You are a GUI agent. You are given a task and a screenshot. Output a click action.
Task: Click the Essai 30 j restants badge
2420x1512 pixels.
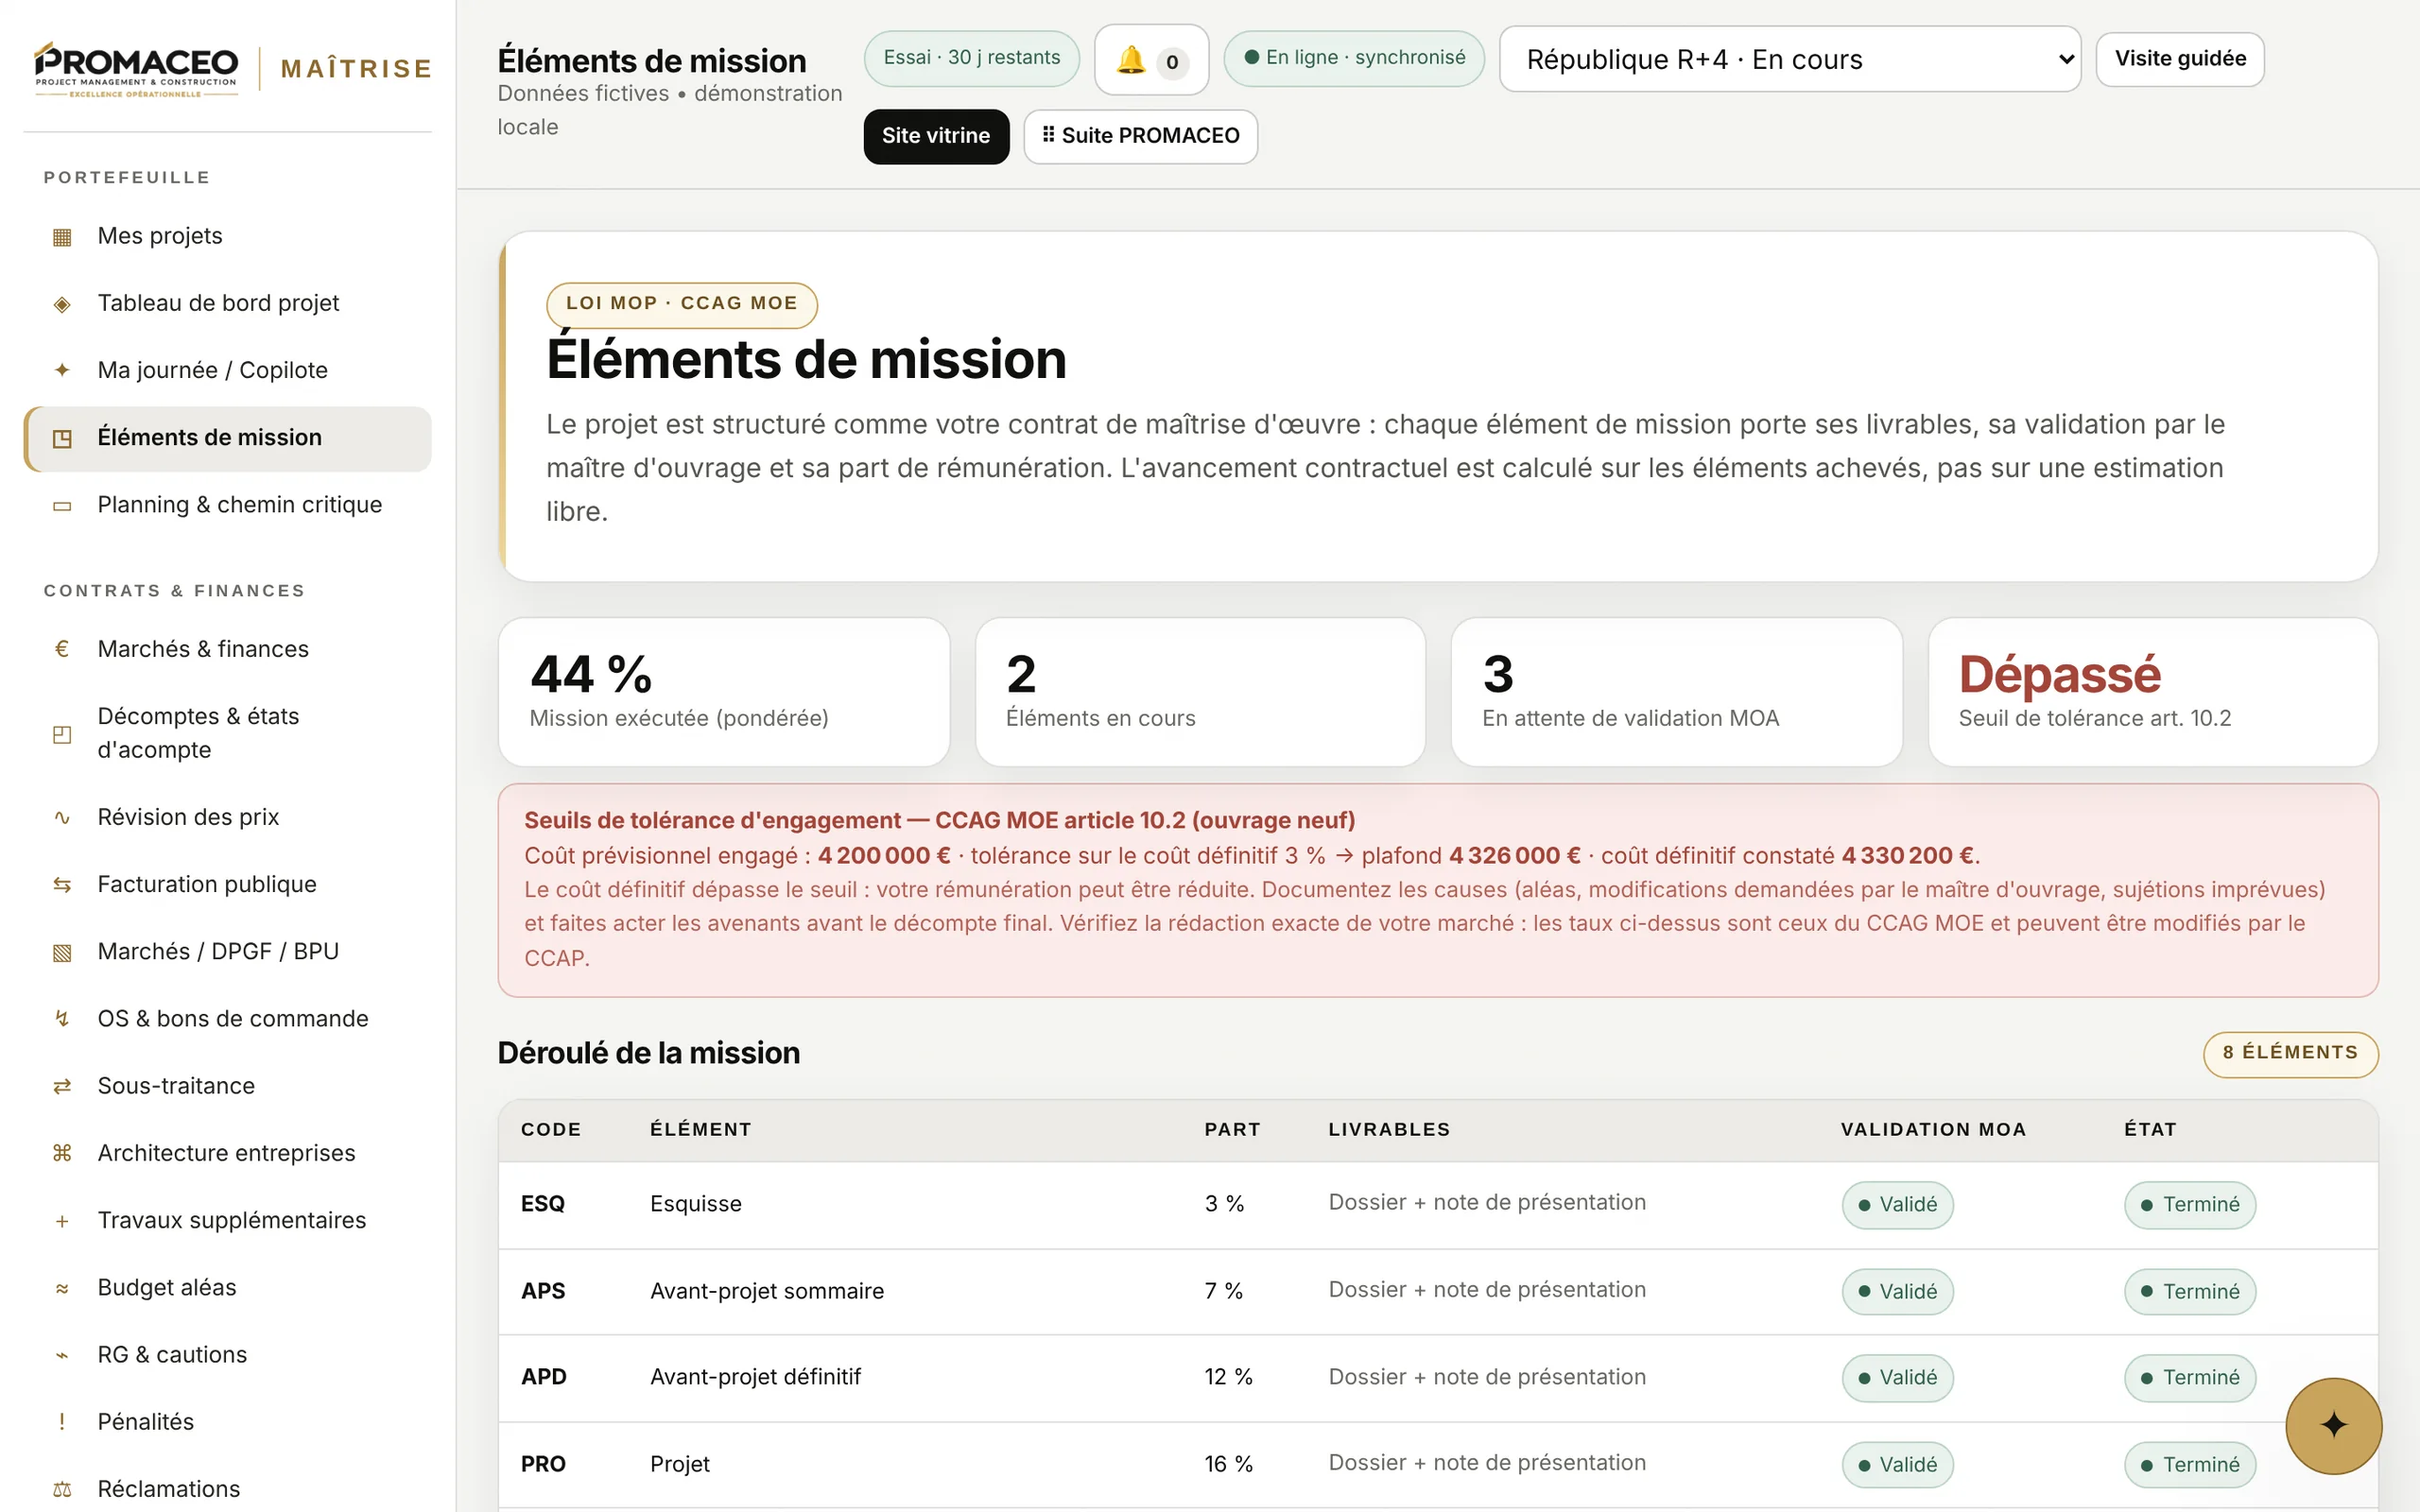[971, 58]
